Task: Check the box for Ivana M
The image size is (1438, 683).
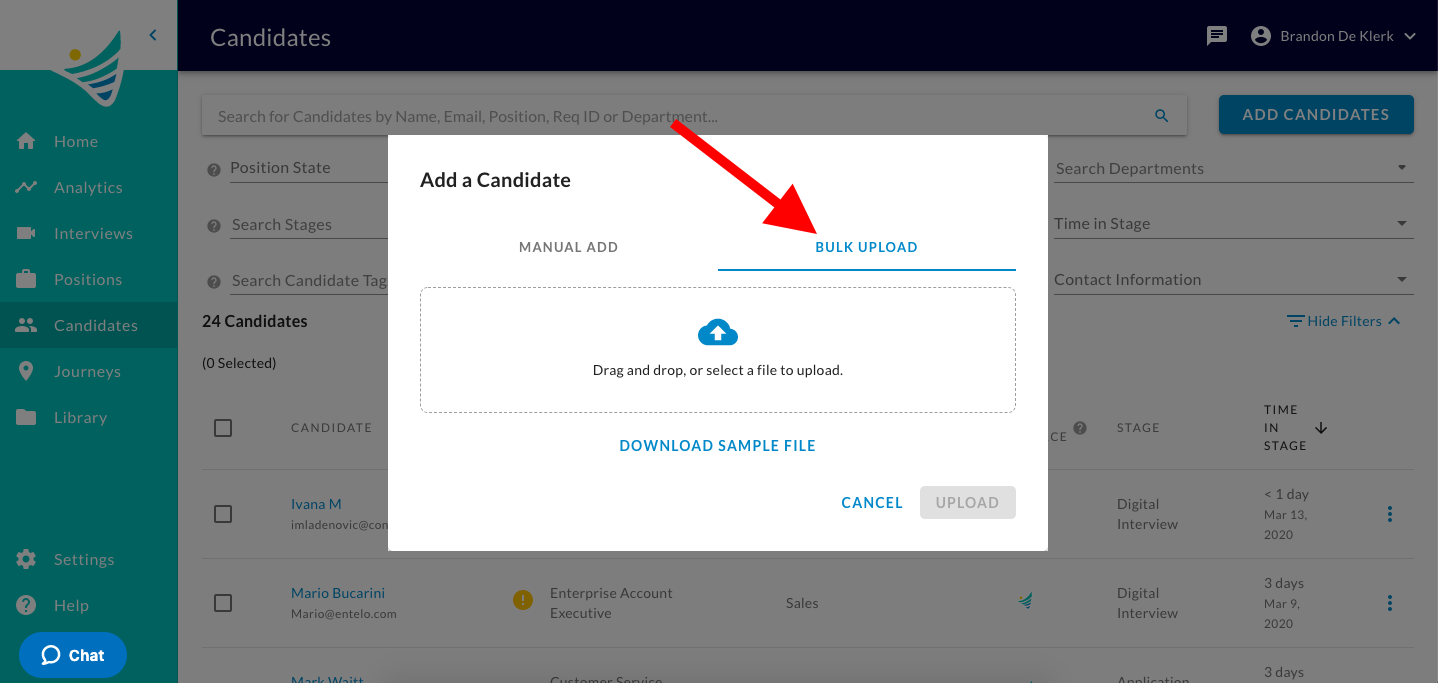Action: (x=223, y=514)
